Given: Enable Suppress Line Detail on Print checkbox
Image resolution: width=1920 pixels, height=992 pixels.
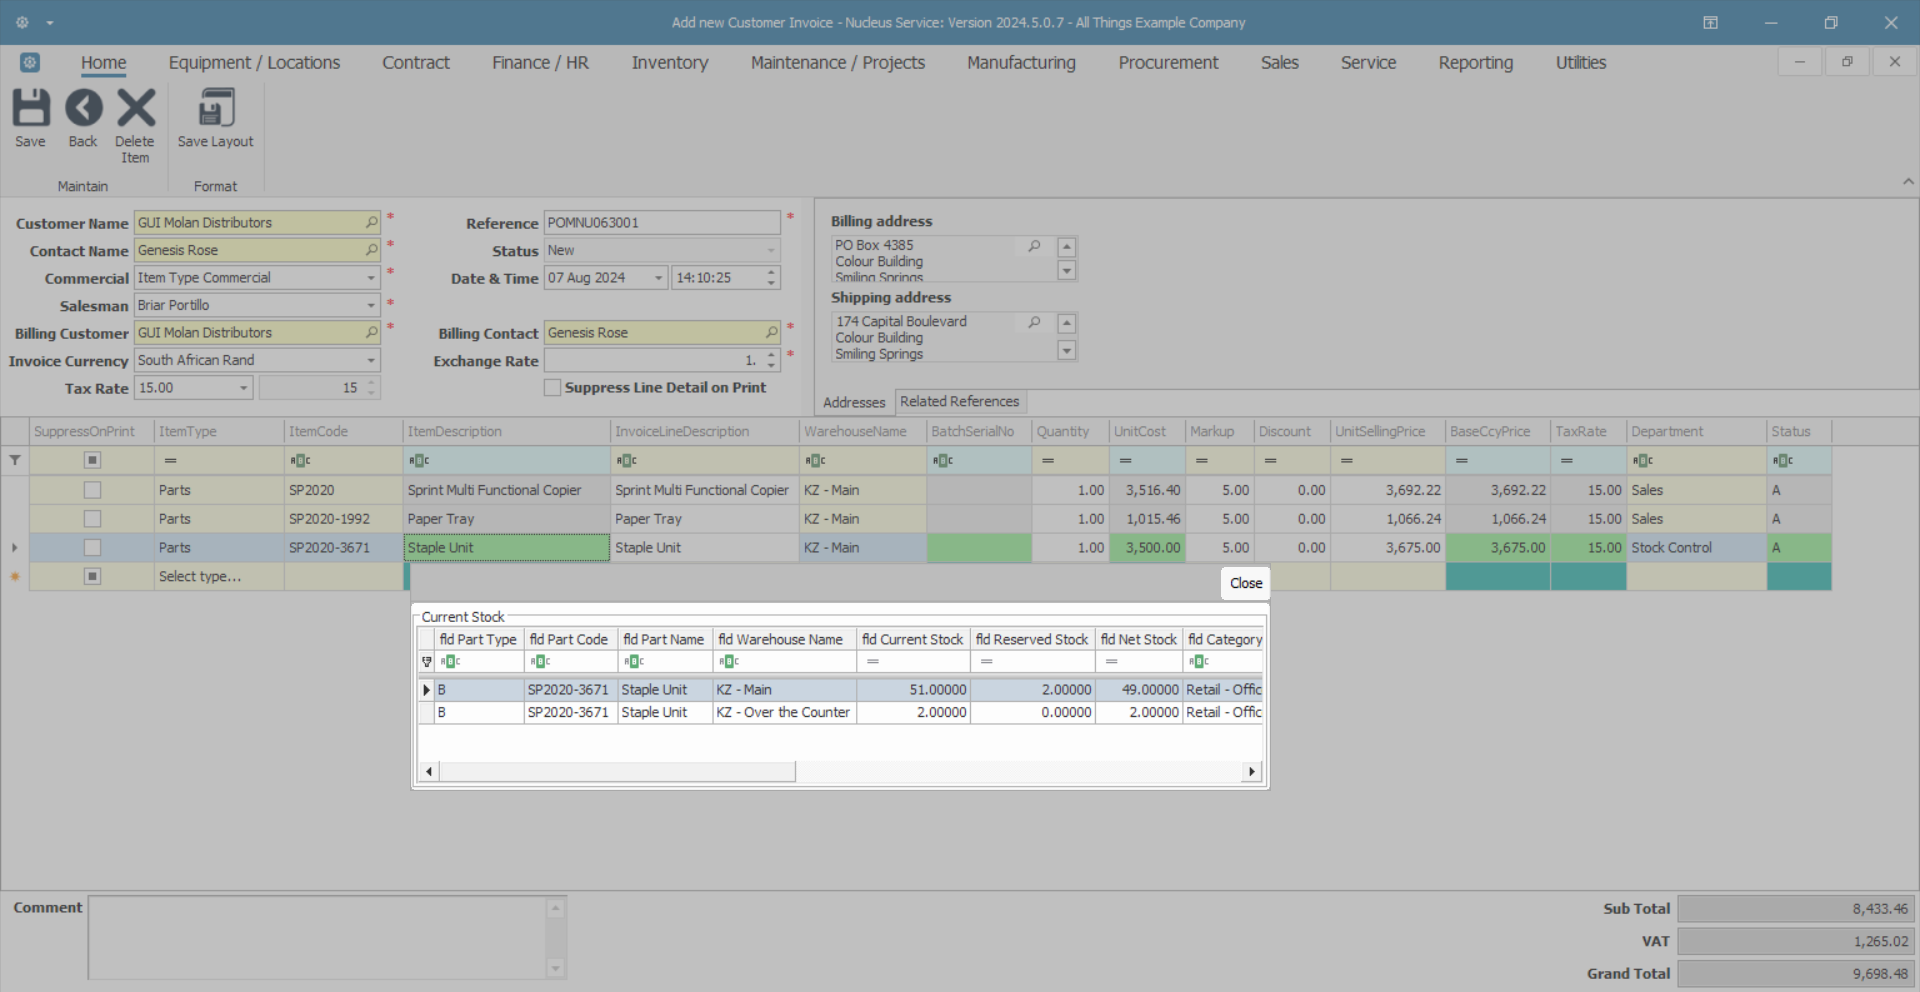Looking at the screenshot, I should point(552,387).
